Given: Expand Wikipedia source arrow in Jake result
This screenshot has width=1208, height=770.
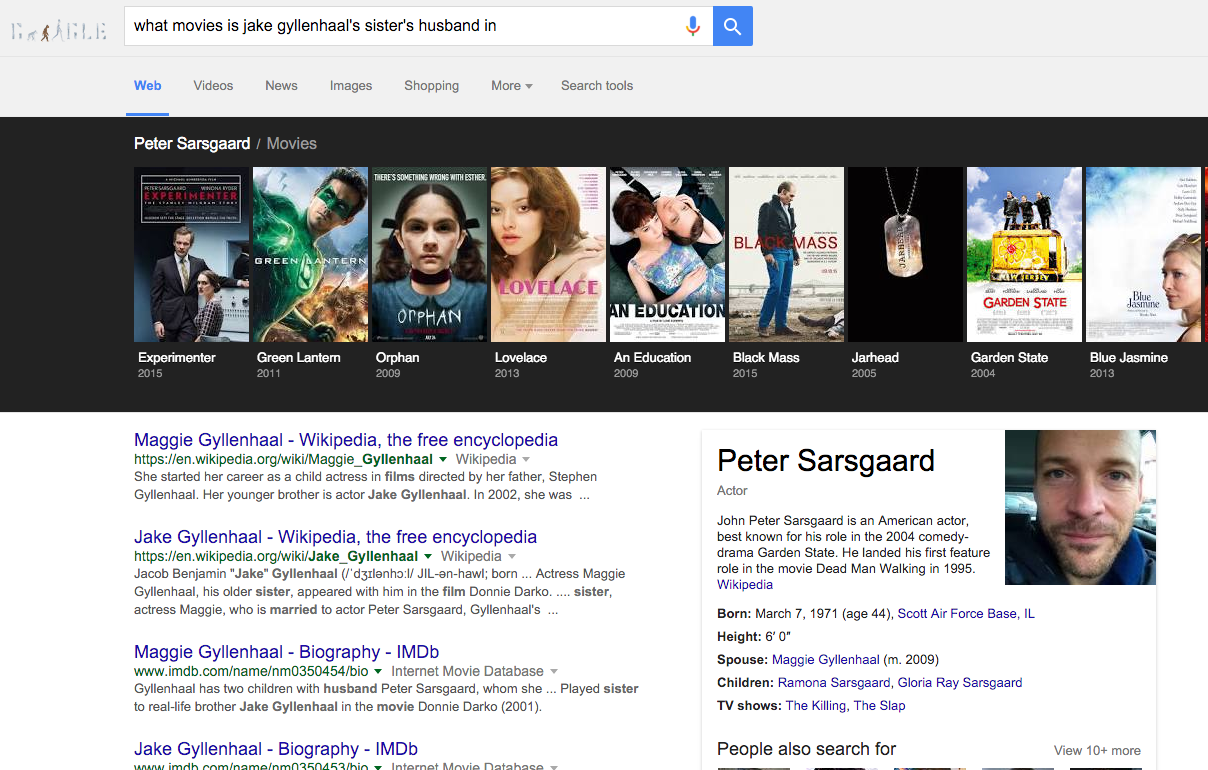Looking at the screenshot, I should tap(511, 557).
